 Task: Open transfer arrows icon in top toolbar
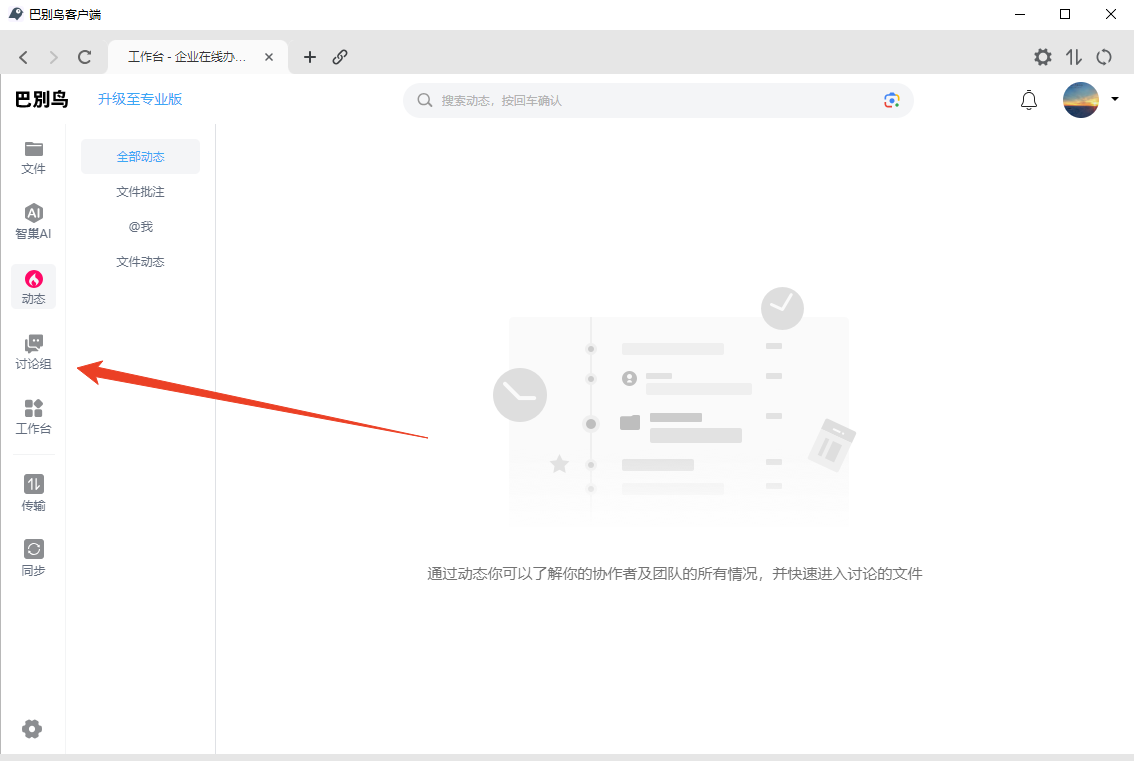(x=1073, y=57)
